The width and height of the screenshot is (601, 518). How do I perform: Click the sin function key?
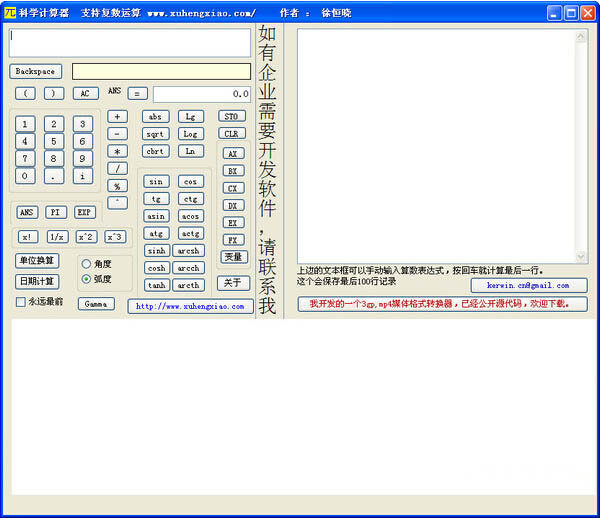coord(156,182)
